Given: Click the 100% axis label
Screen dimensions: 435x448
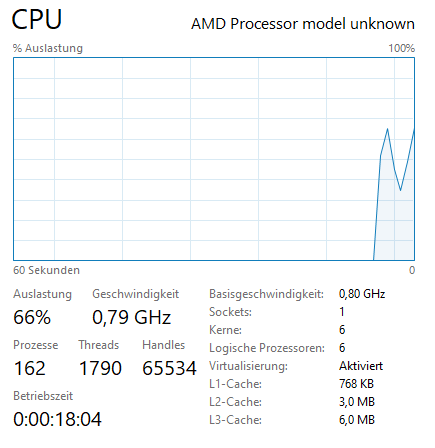Looking at the screenshot, I should pyautogui.click(x=402, y=48).
